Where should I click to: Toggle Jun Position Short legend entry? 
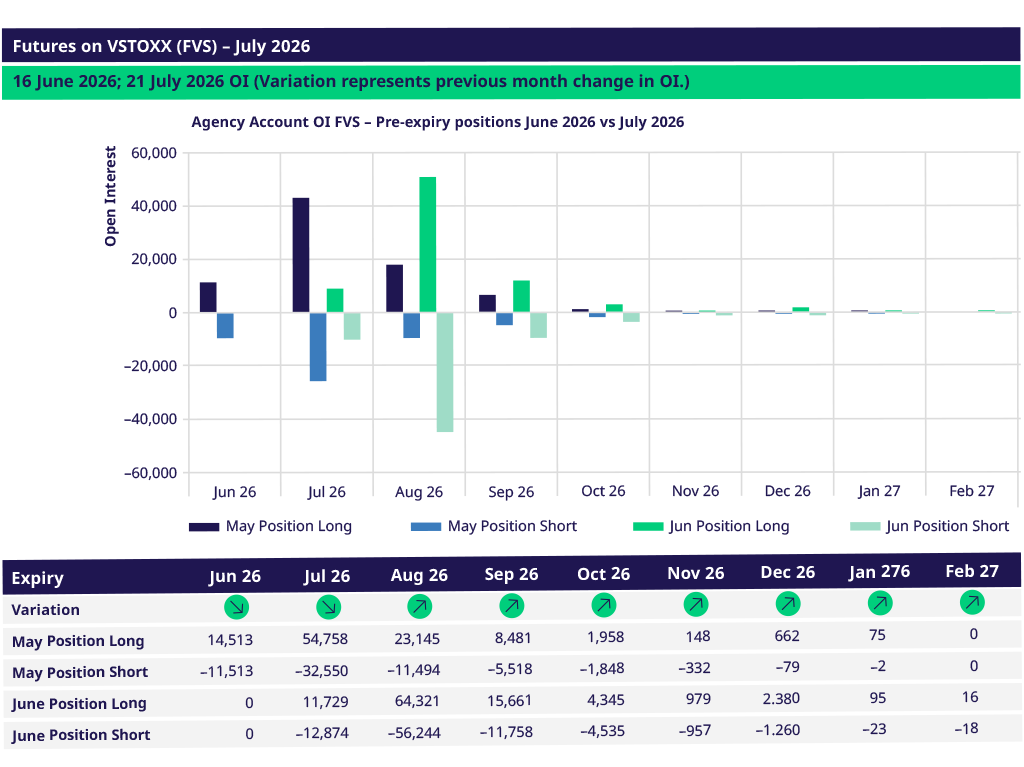[929, 526]
